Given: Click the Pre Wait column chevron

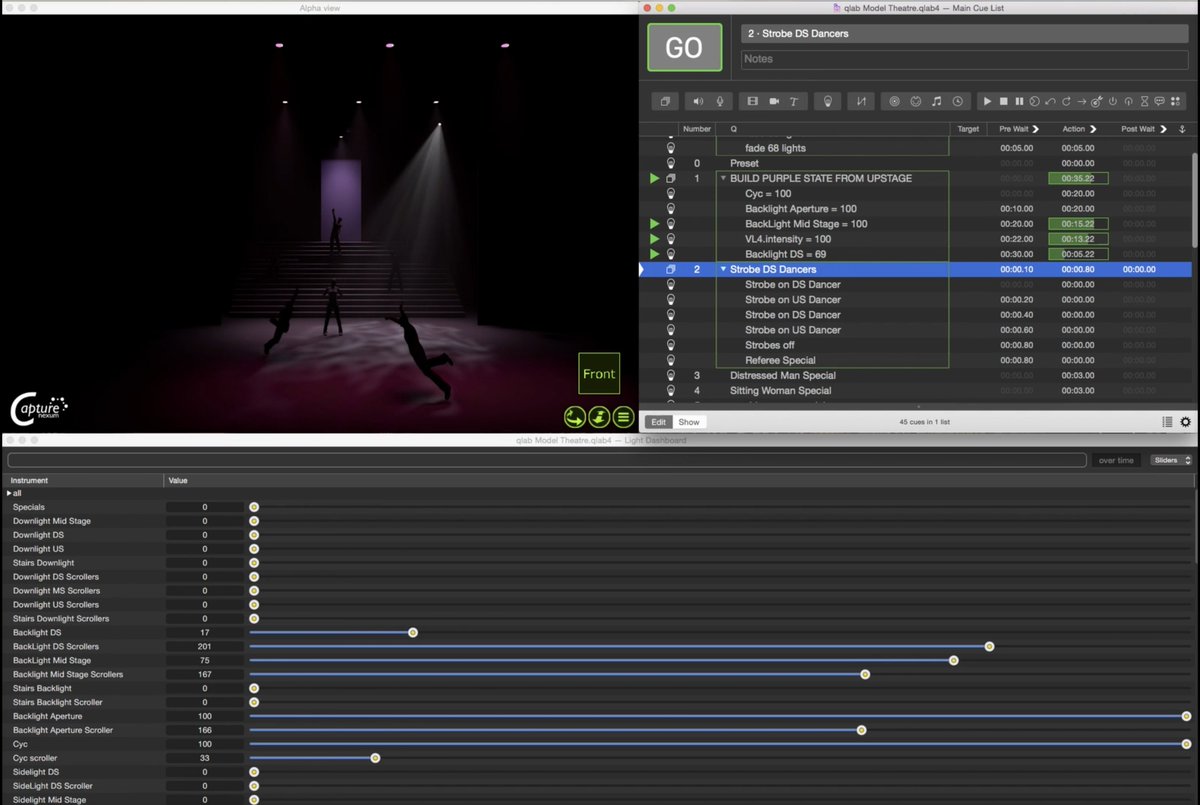Looking at the screenshot, I should pos(1035,129).
